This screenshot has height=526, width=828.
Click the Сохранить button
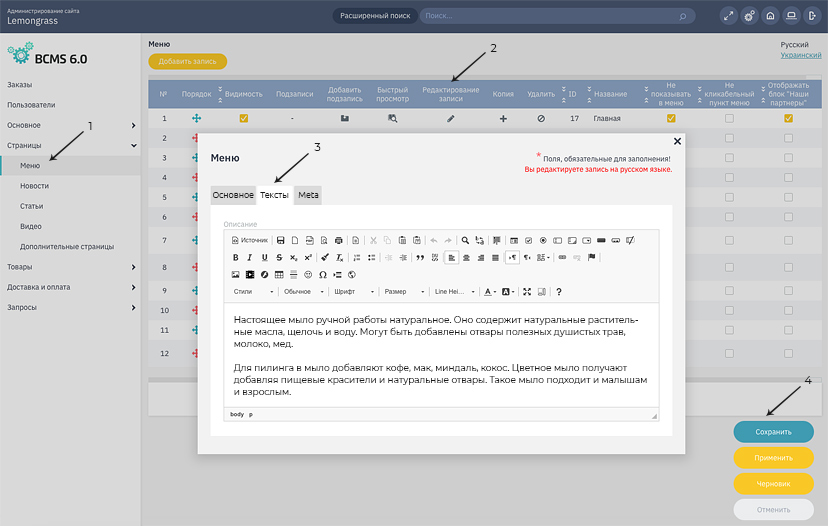[x=773, y=432]
